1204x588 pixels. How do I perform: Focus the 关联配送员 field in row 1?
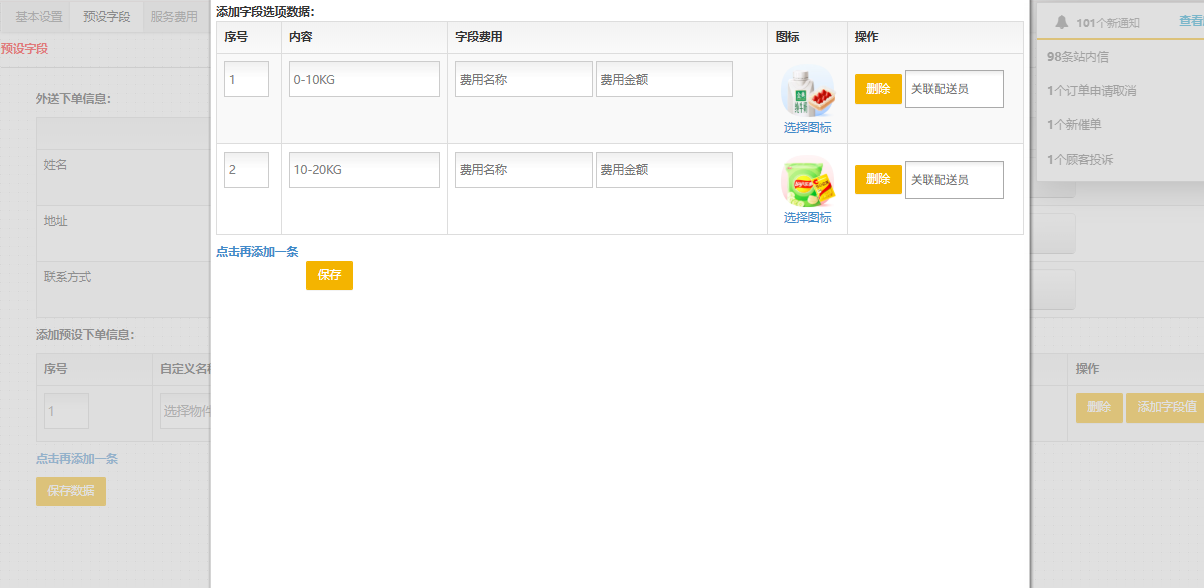(x=953, y=89)
